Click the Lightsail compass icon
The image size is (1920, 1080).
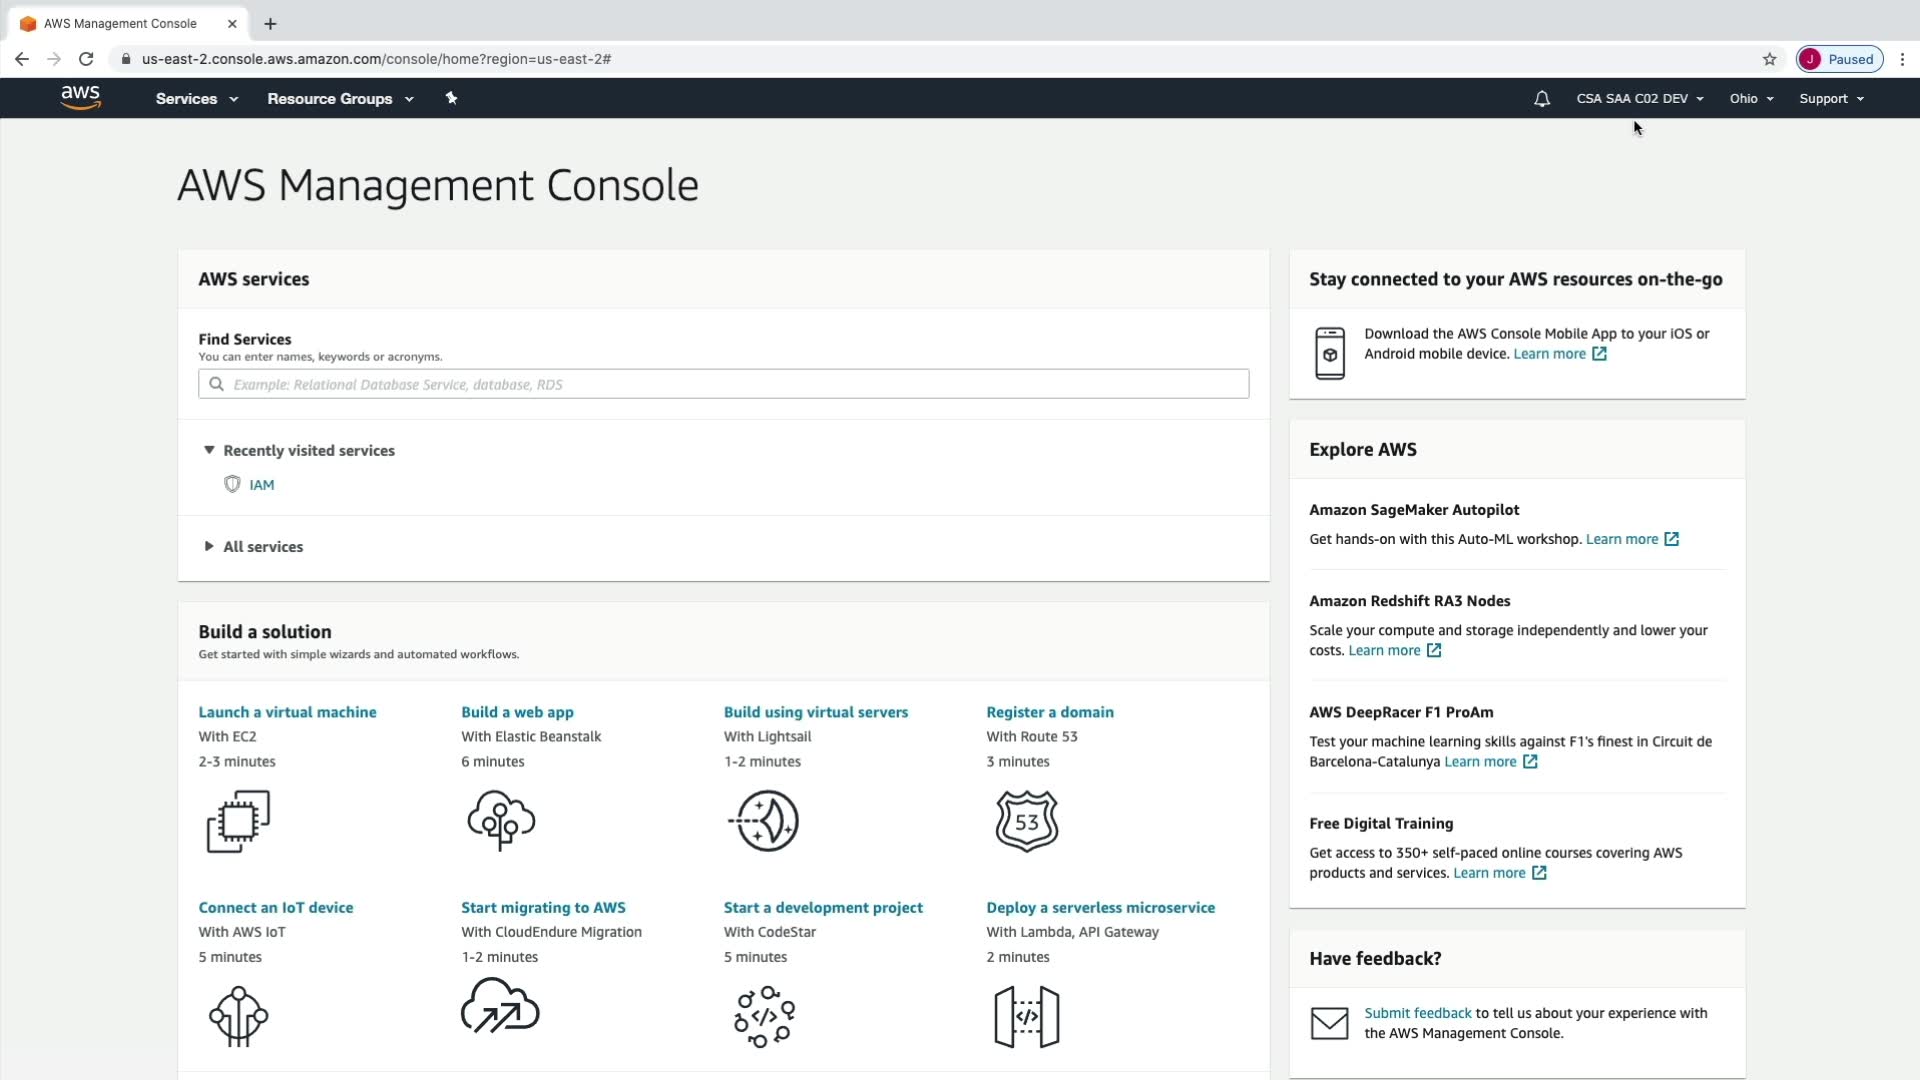765,821
